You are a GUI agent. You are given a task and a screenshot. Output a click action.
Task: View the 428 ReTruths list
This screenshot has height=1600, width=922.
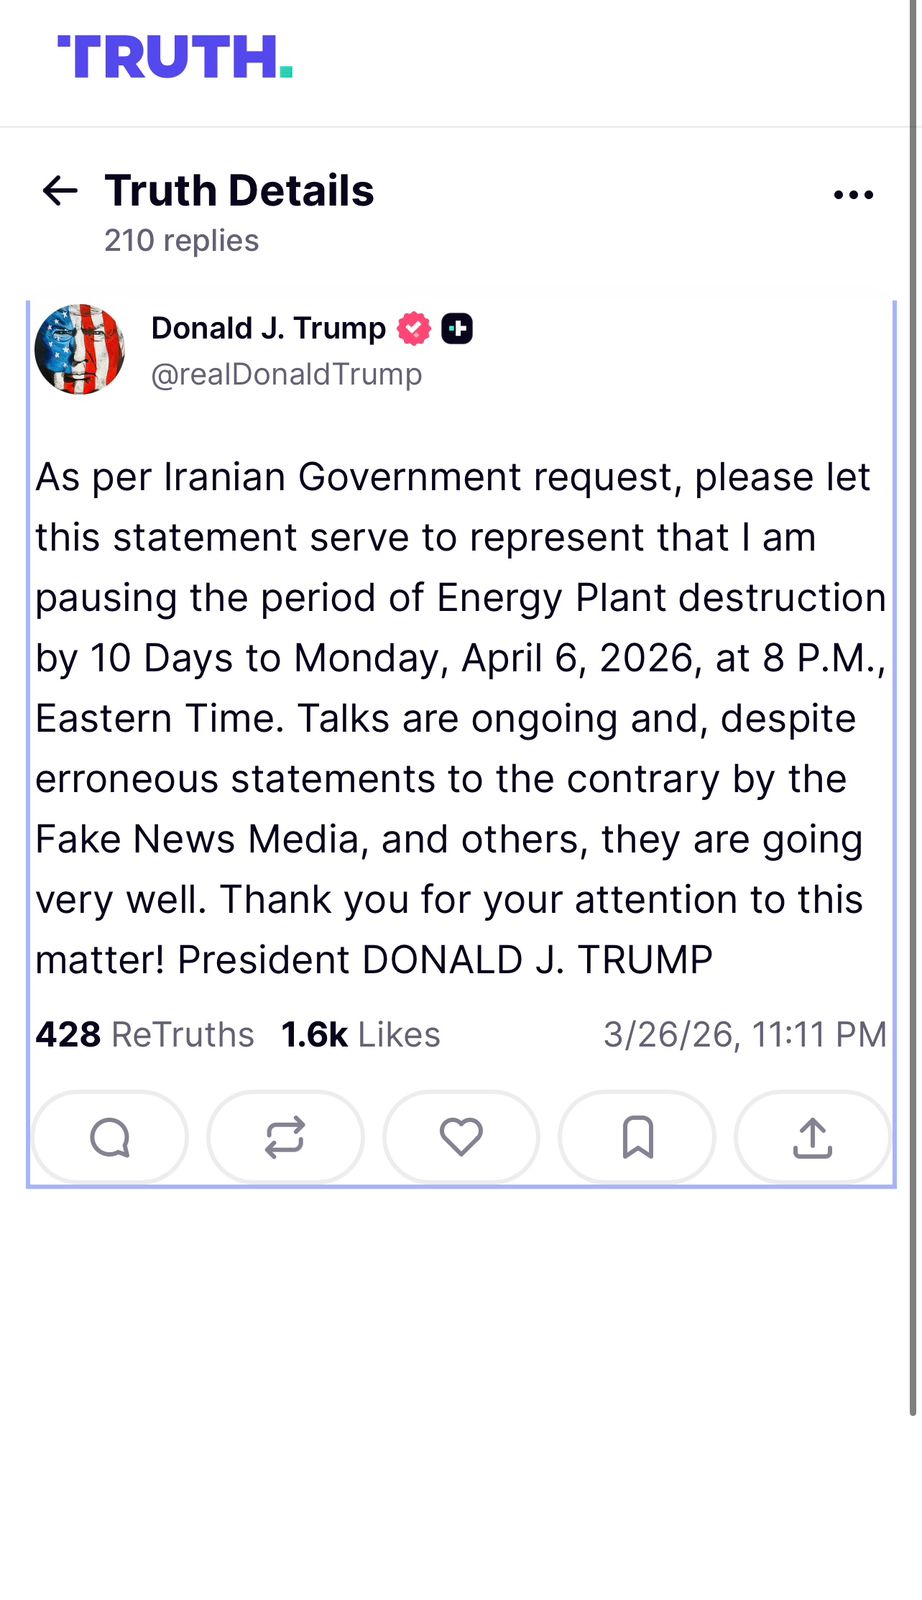145,1034
